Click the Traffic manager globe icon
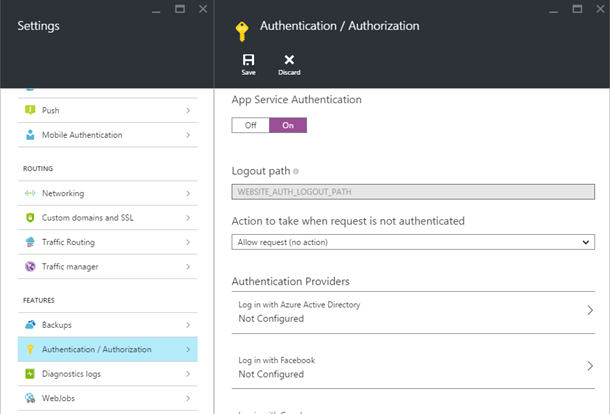 30,267
